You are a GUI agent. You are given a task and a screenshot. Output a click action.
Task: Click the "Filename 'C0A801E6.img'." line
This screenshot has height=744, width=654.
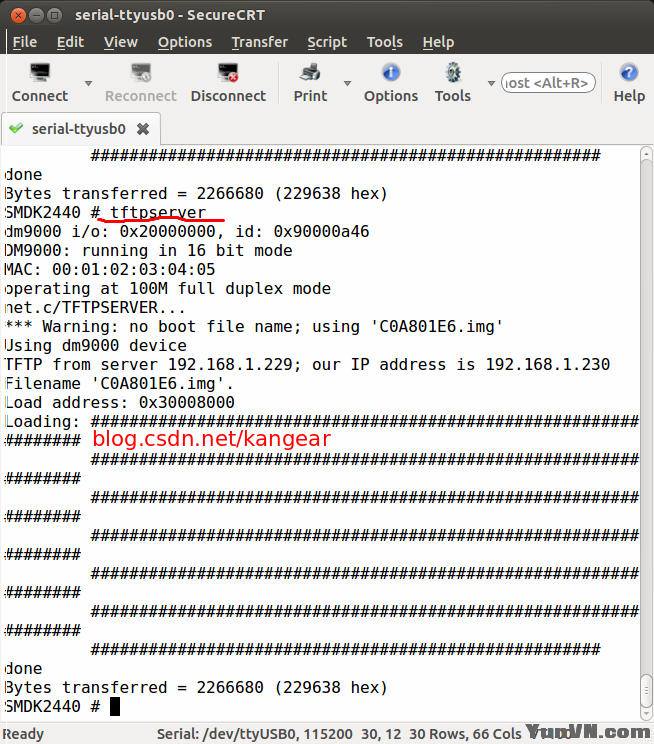(119, 383)
